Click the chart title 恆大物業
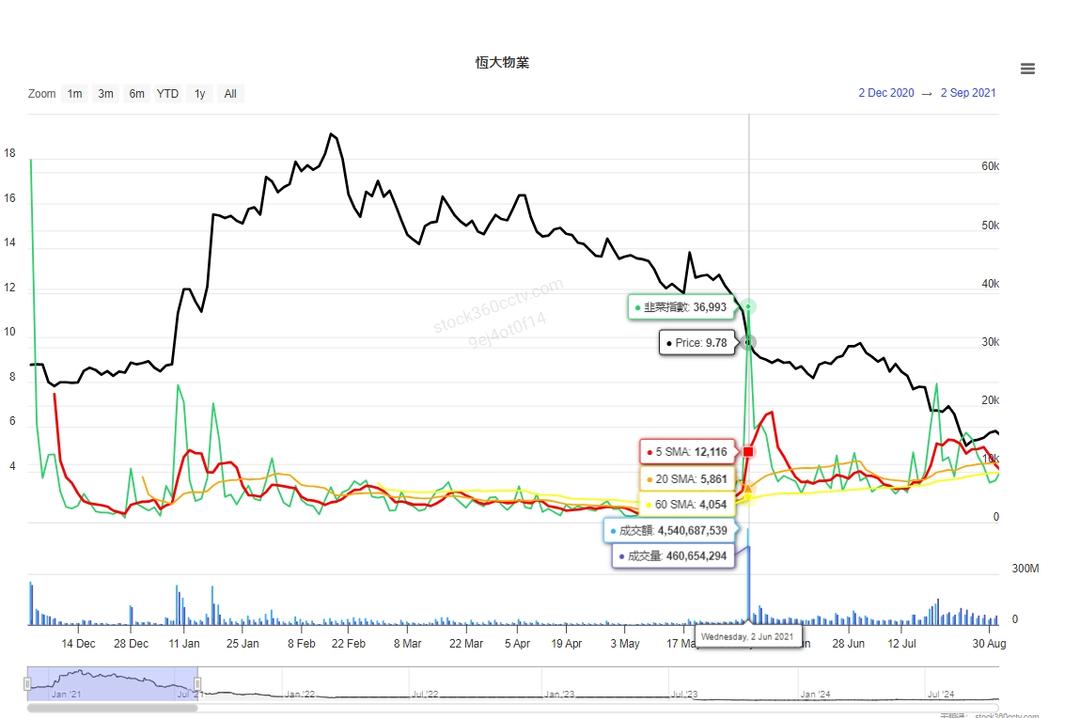 502,63
